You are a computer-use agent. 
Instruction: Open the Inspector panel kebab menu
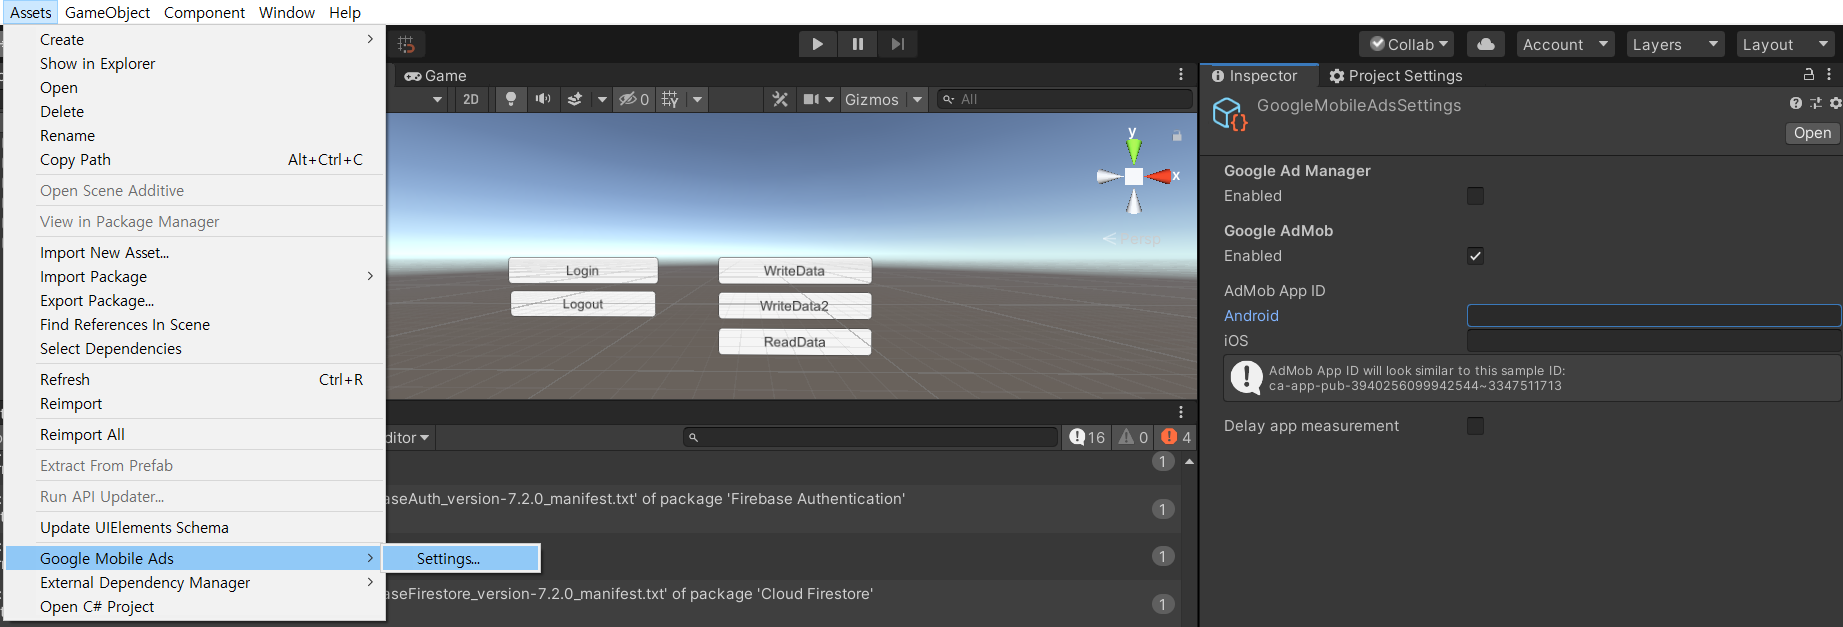coord(1829,75)
